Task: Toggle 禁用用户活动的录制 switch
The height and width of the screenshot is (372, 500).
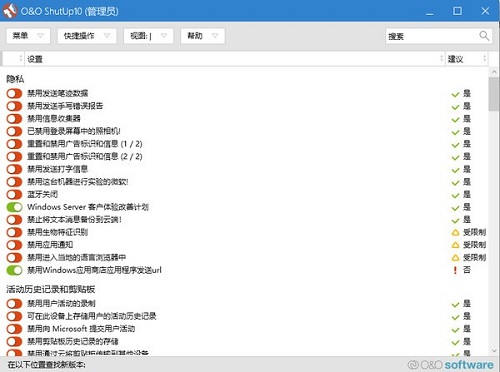Action: (x=14, y=304)
